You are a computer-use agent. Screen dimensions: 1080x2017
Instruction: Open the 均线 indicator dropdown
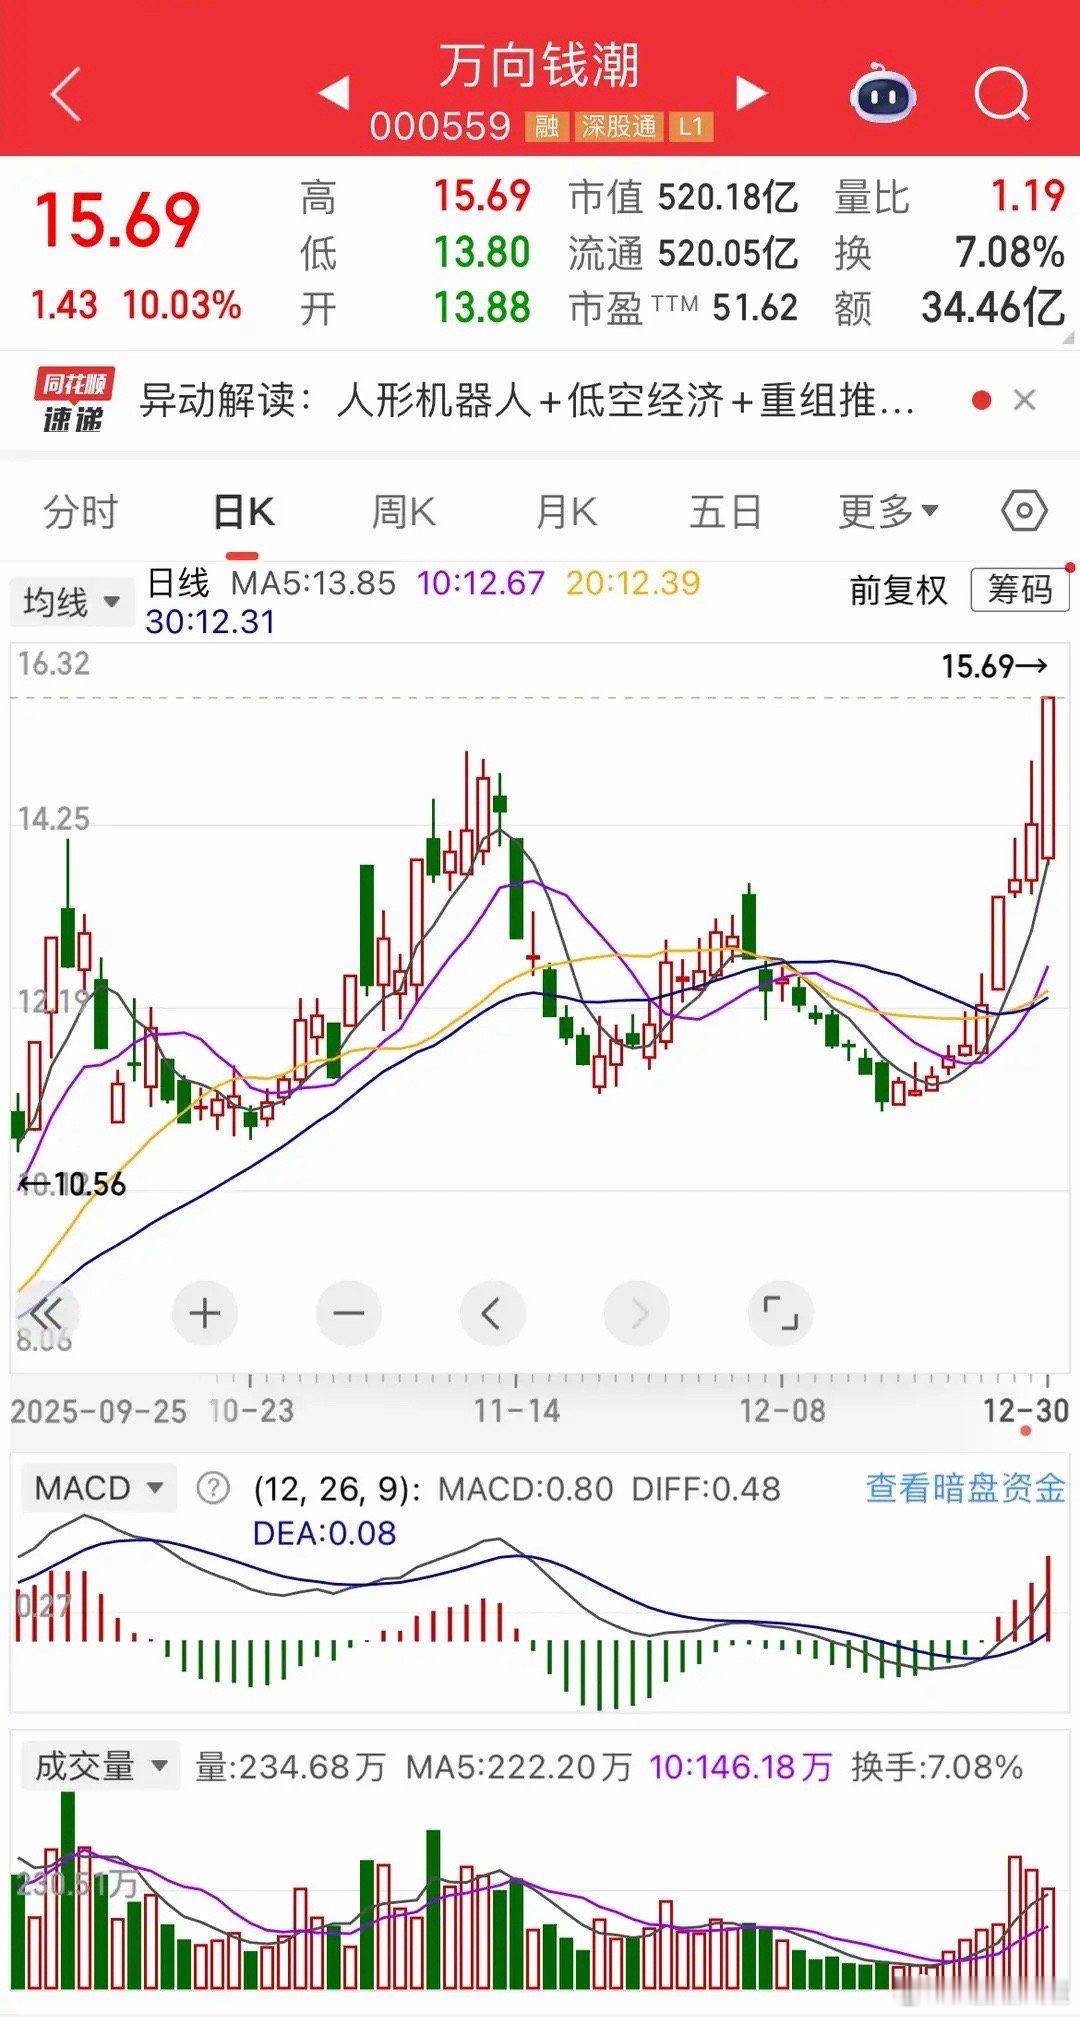pos(71,602)
